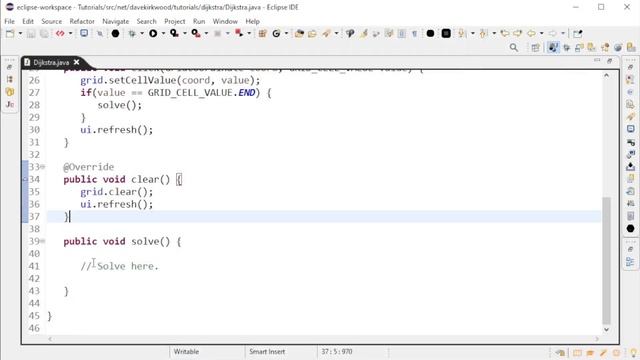Click the Previous Annotation arrow icon
This screenshot has width=640, height=360.
tap(483, 33)
